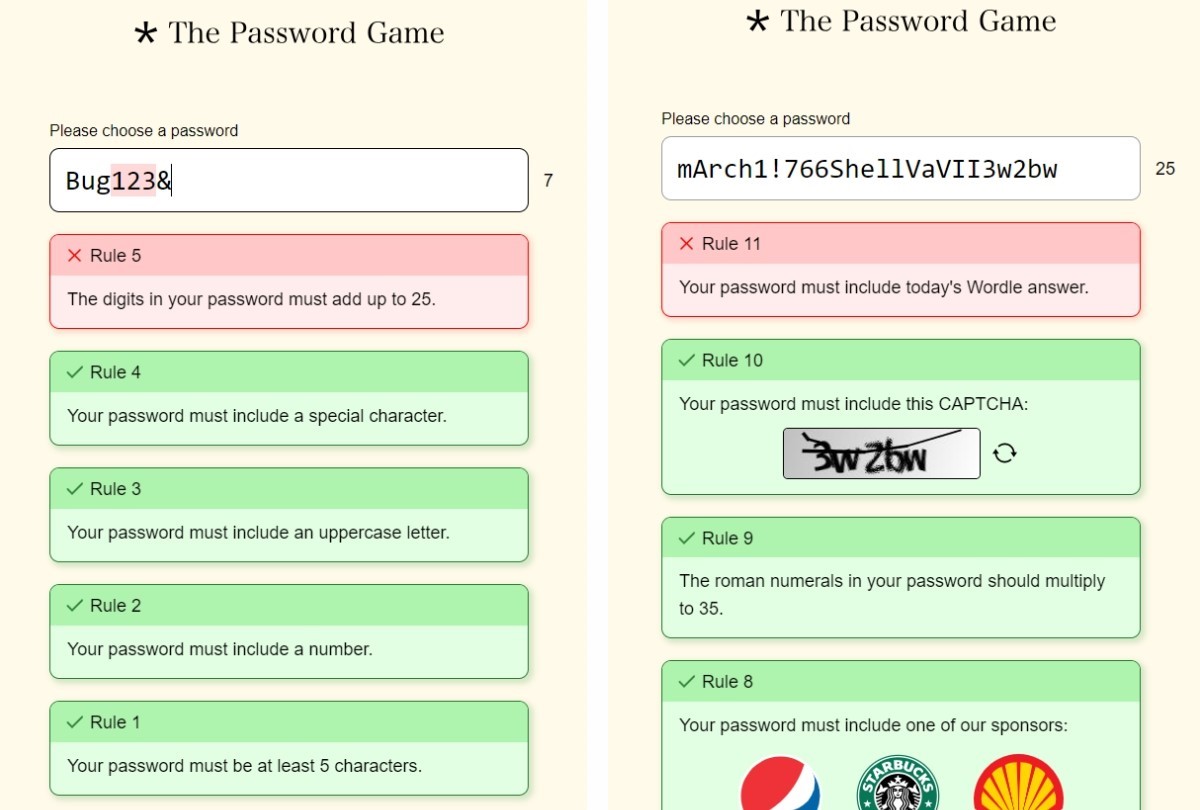Click the password length counter showing 25

pos(1165,169)
